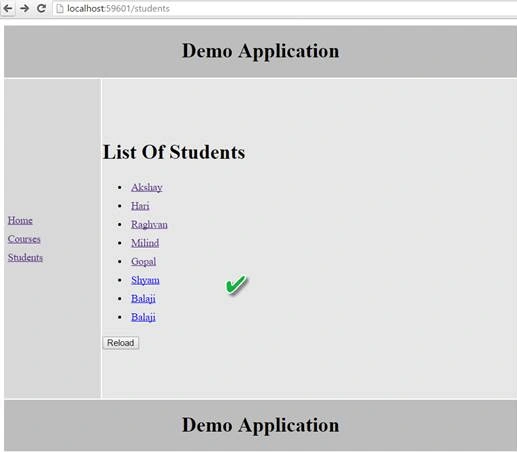The height and width of the screenshot is (452, 517).
Task: Refresh the page with reload icon
Action: (x=41, y=8)
